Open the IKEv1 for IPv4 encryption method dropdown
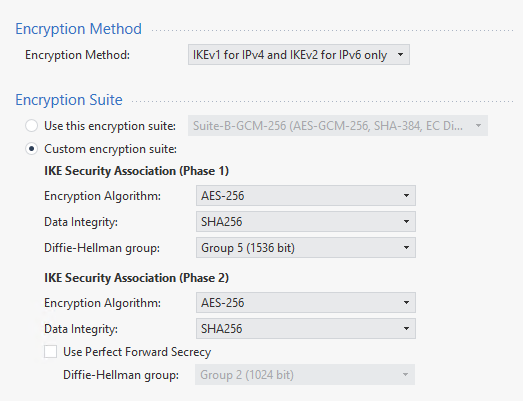This screenshot has width=523, height=401. tap(299, 55)
